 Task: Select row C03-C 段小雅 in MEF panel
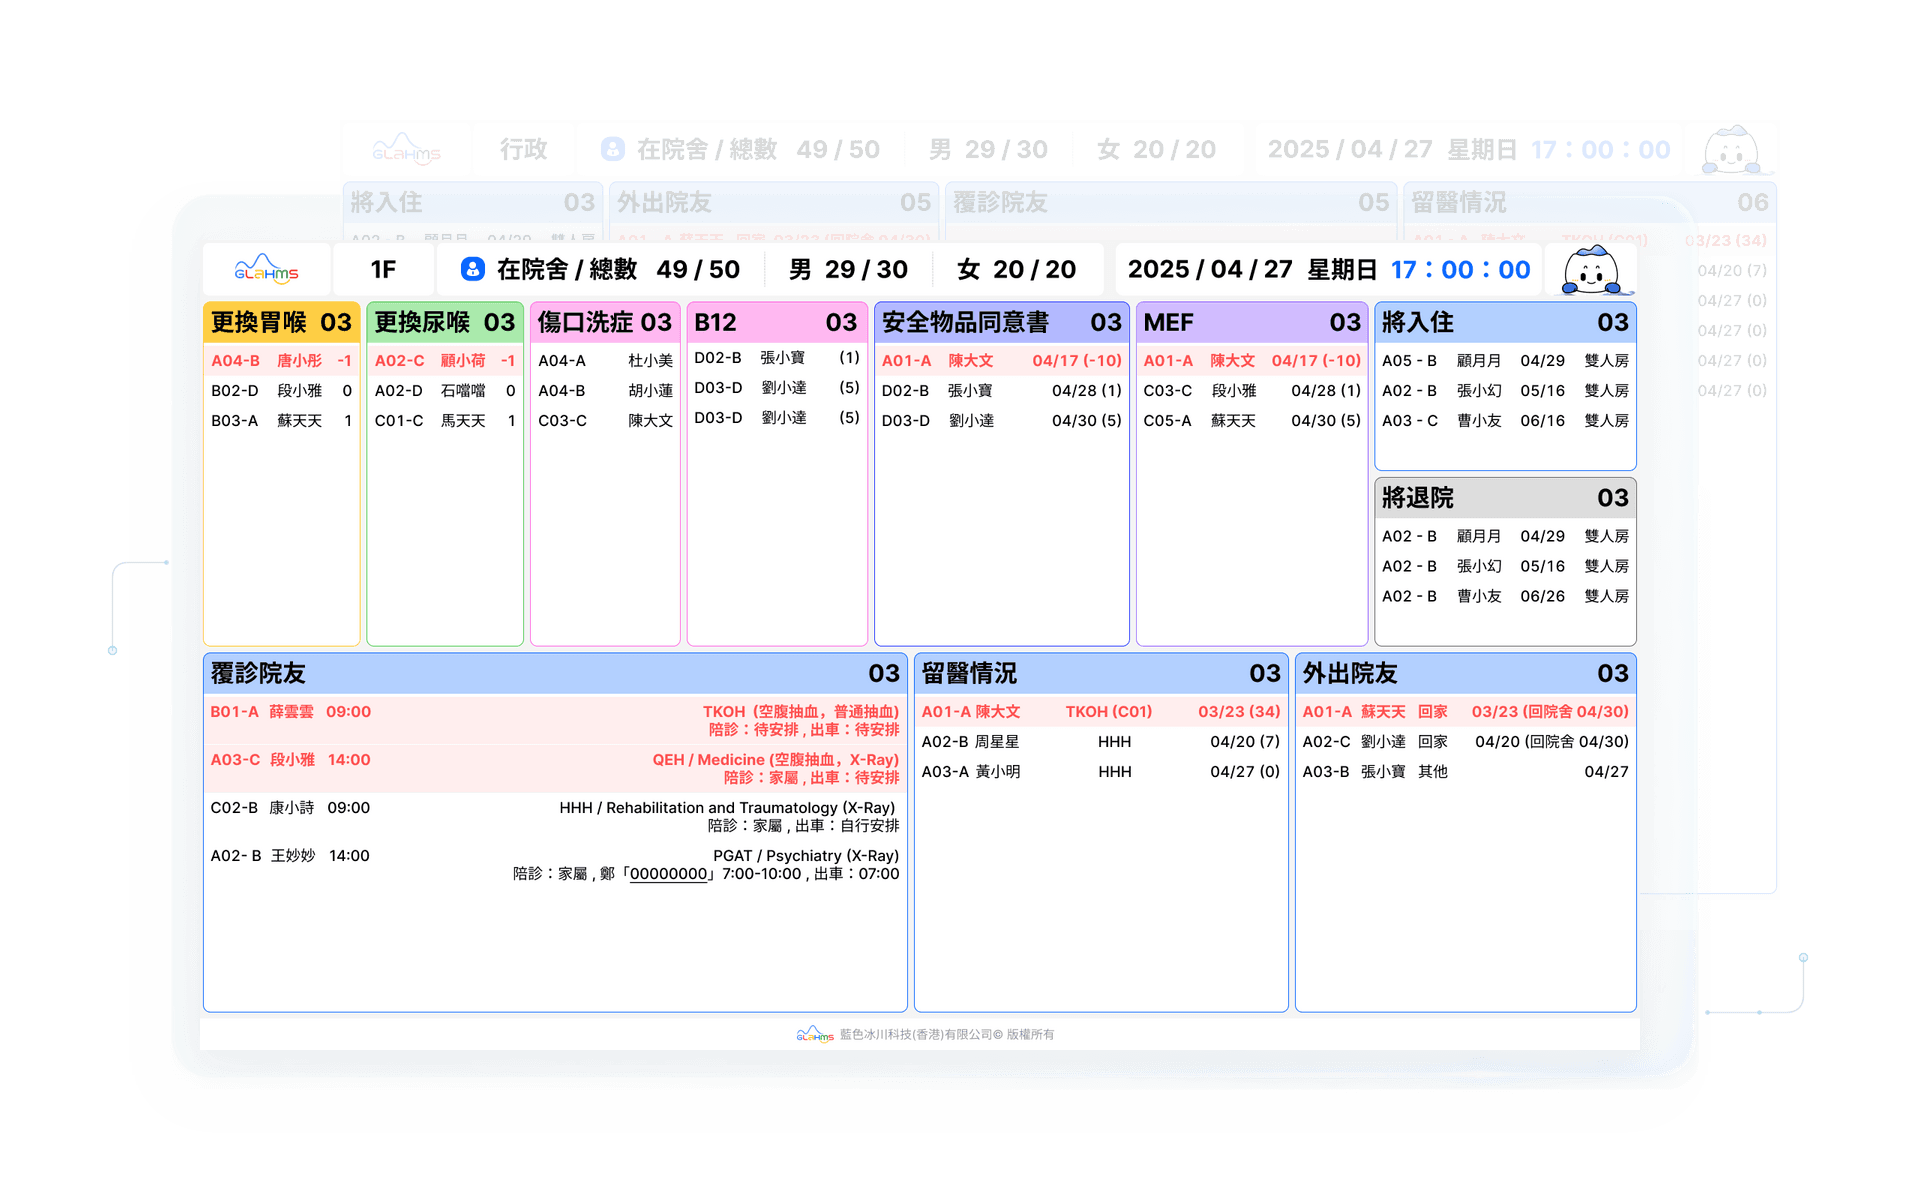[x=1252, y=391]
